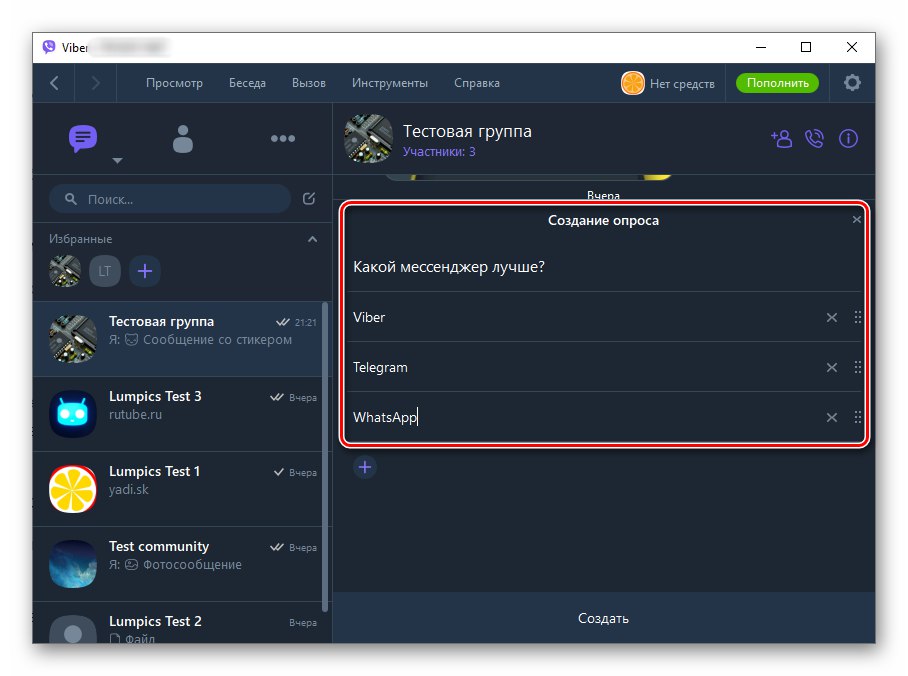Click the orange account avatar icon
The height and width of the screenshot is (676, 908).
point(632,83)
